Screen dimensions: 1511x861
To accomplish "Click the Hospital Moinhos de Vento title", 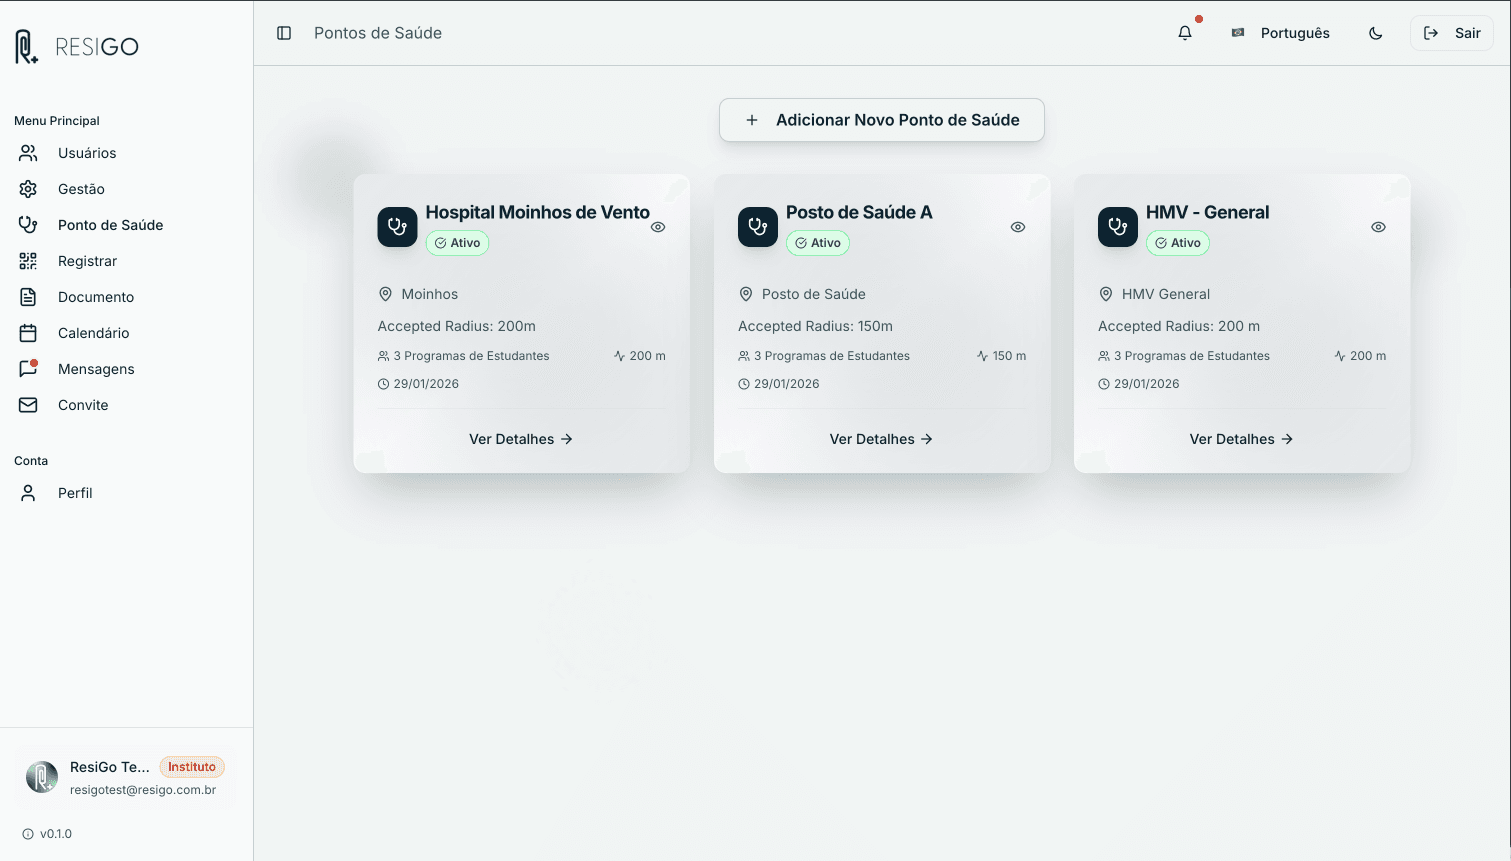I will [538, 212].
